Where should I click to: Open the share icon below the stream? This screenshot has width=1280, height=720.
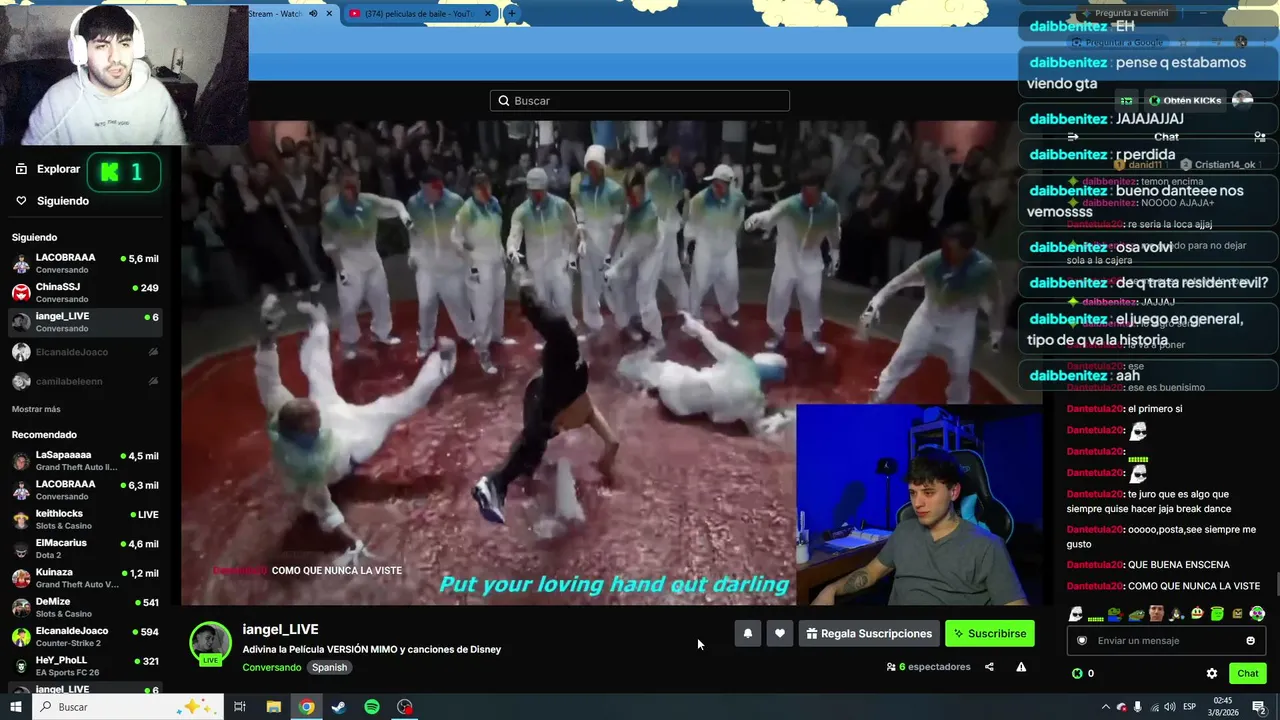(x=989, y=667)
